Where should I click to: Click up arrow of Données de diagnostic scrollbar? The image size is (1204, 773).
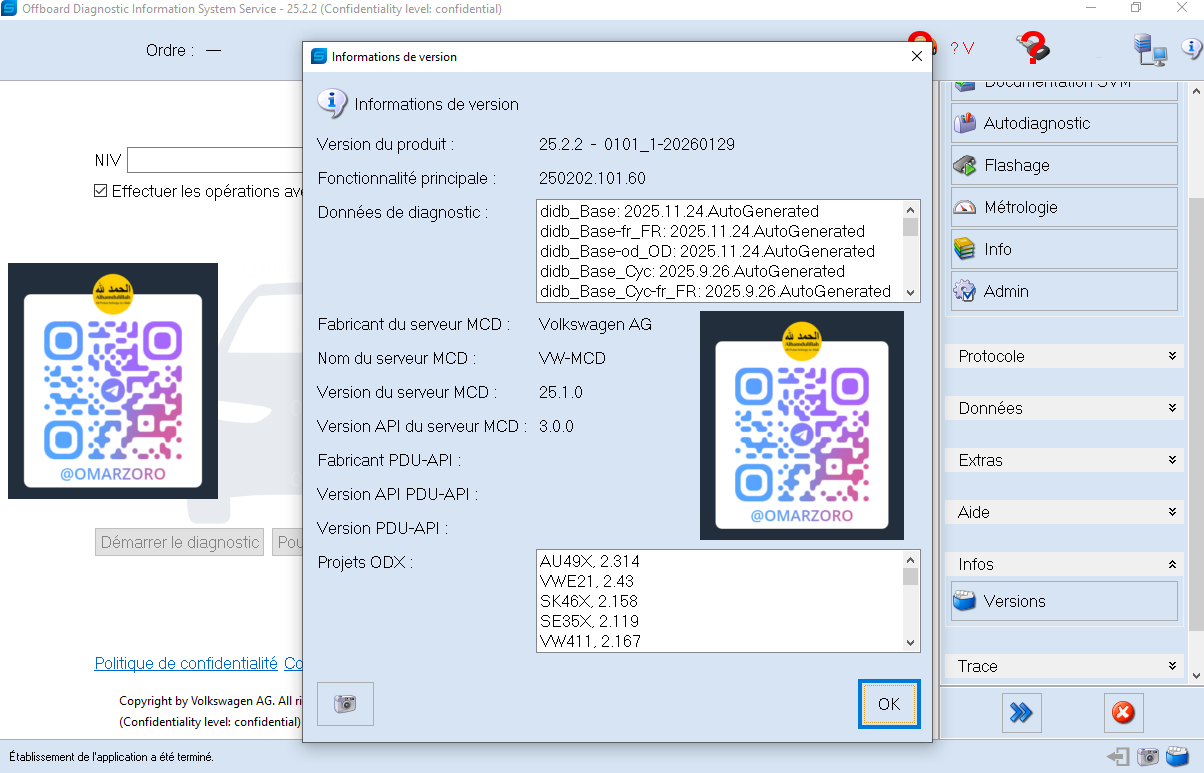pyautogui.click(x=910, y=210)
